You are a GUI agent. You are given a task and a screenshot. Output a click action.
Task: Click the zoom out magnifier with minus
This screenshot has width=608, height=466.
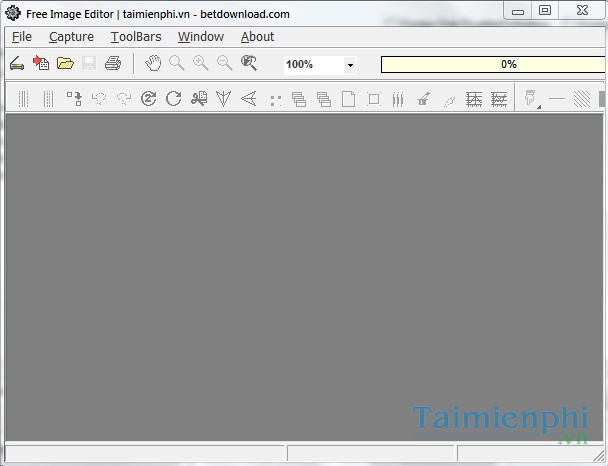click(x=225, y=63)
